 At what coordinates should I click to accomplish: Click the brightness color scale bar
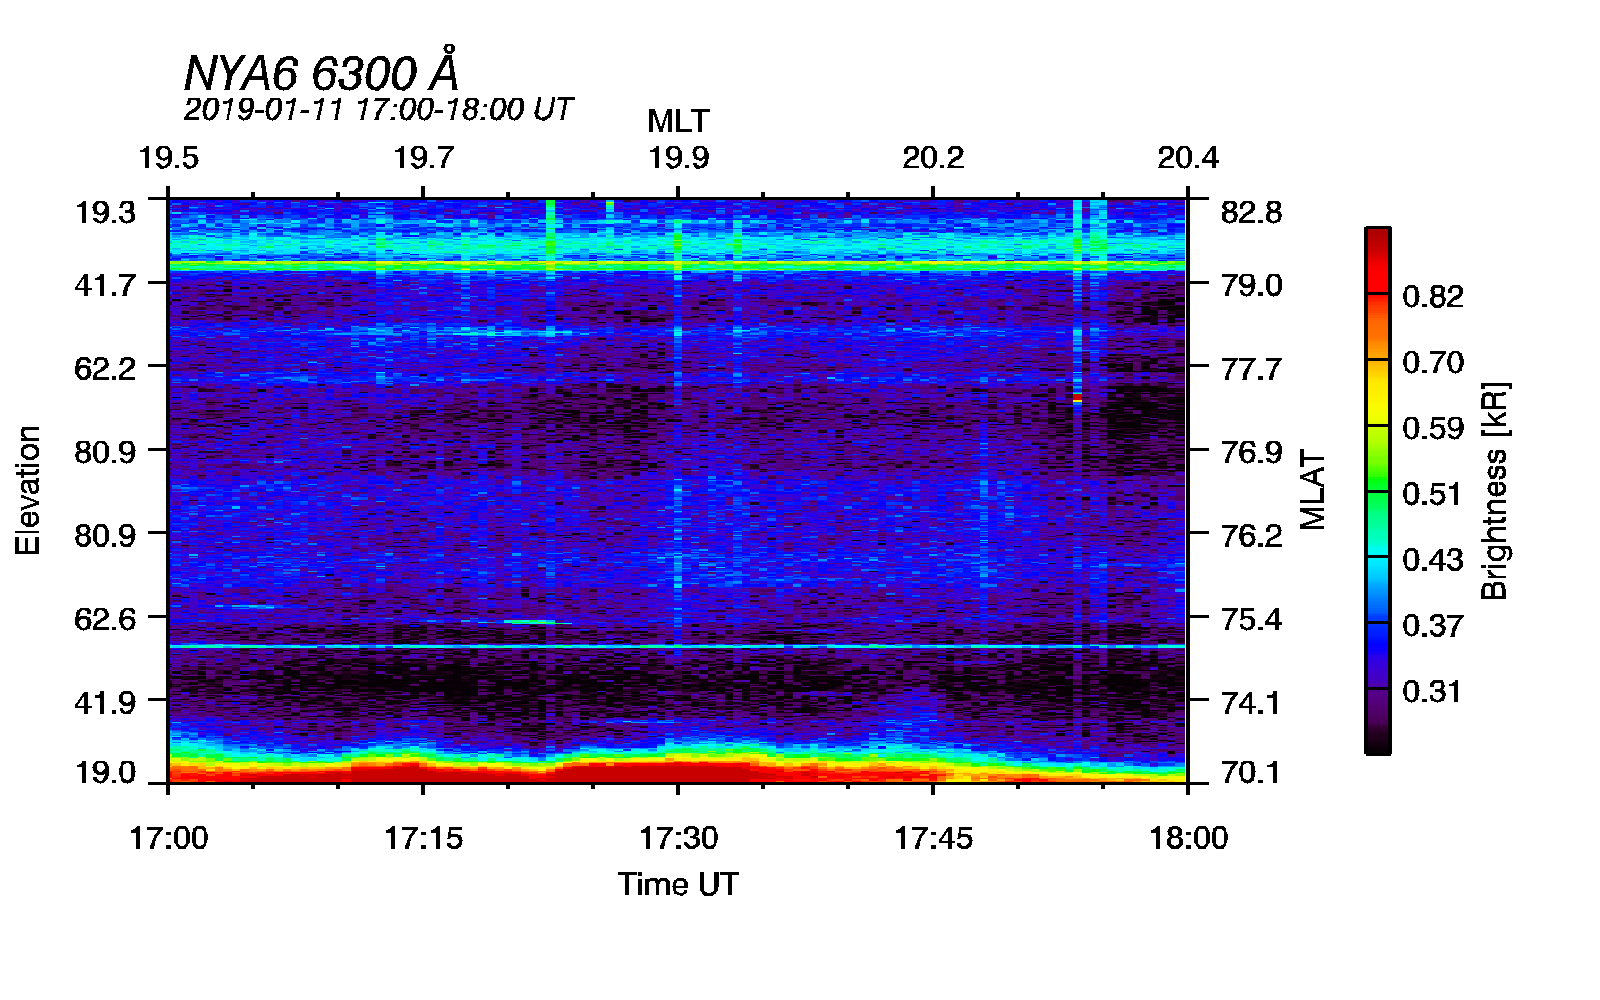[1377, 490]
